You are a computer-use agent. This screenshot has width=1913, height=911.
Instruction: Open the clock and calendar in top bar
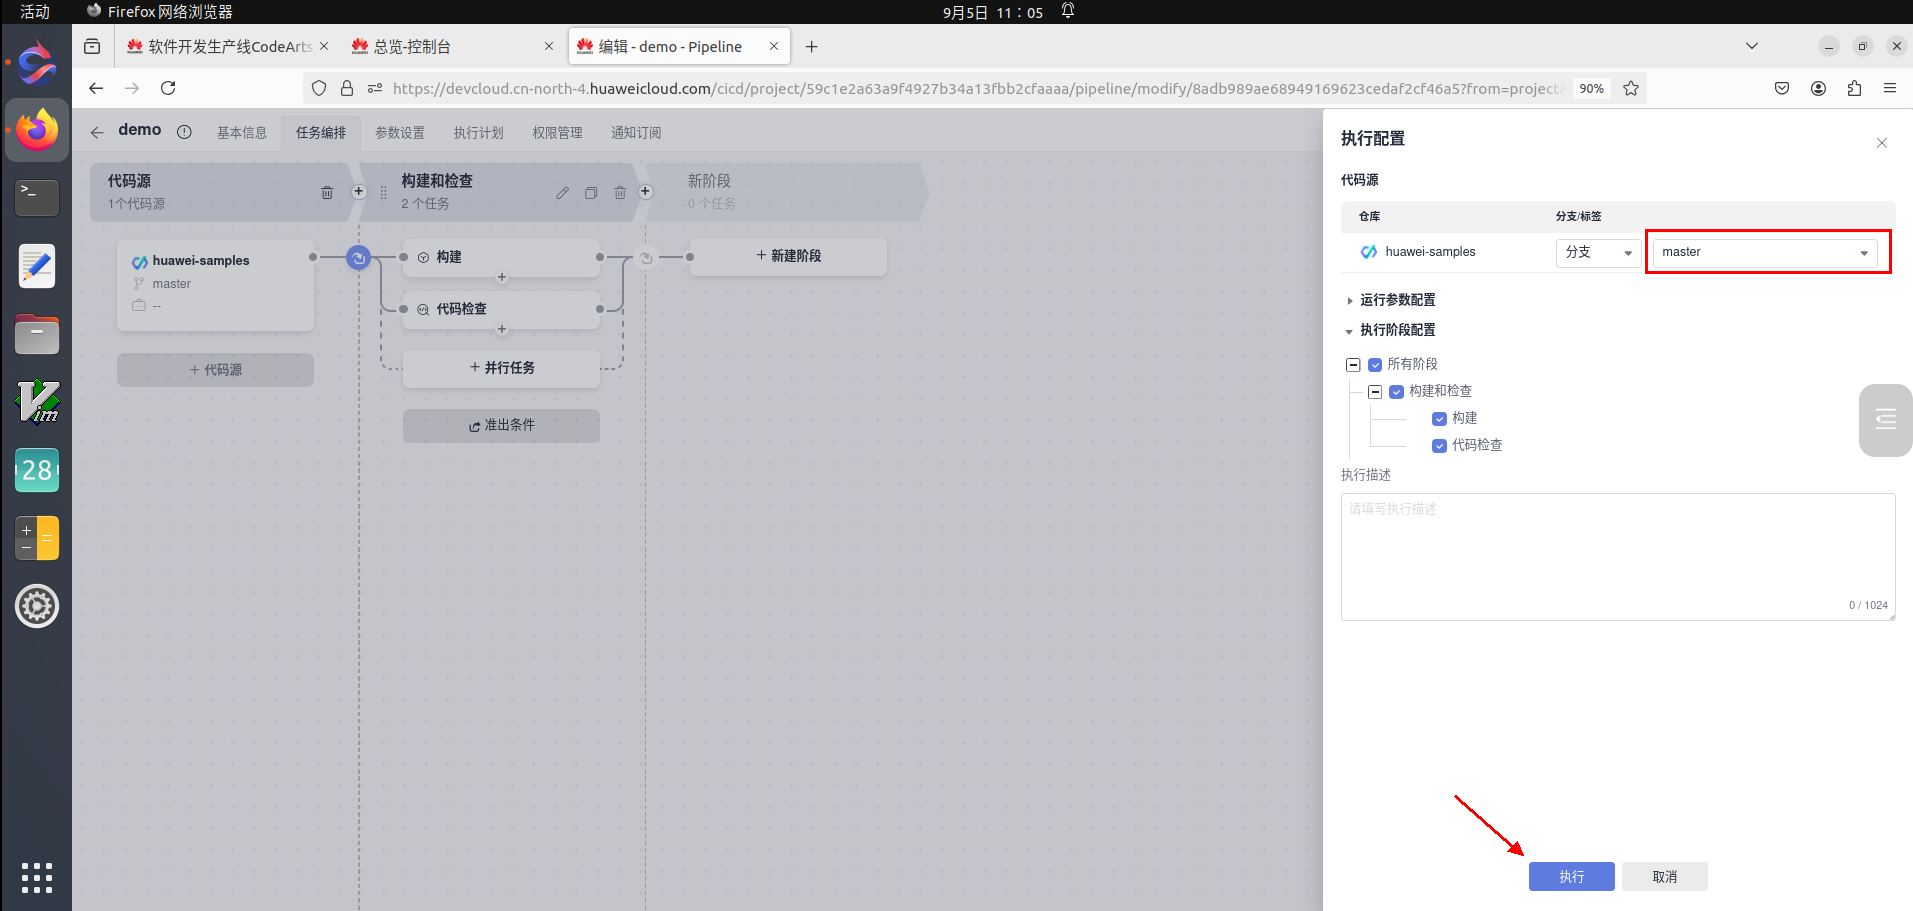[x=992, y=12]
